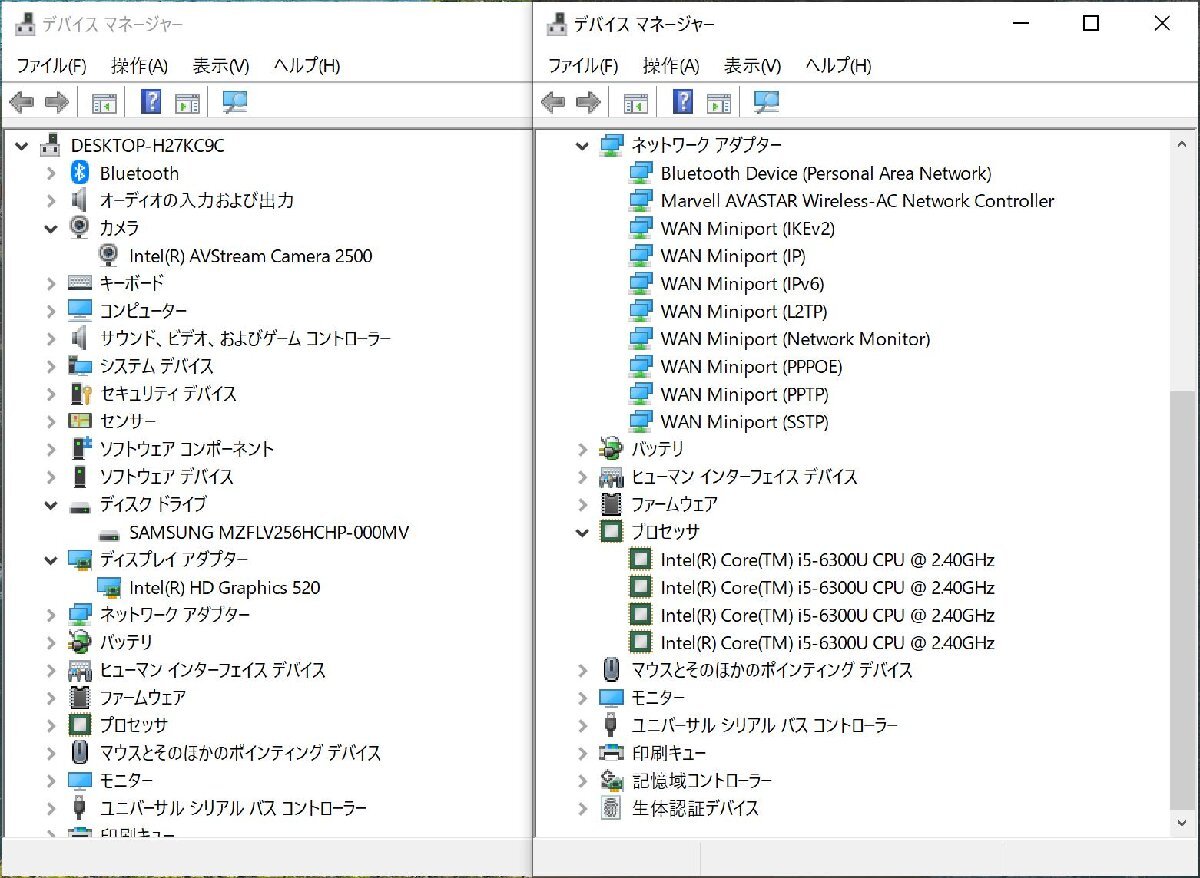1200x878 pixels.
Task: Collapse the DESKTOP-H27KC9C root node
Action: tap(22, 146)
